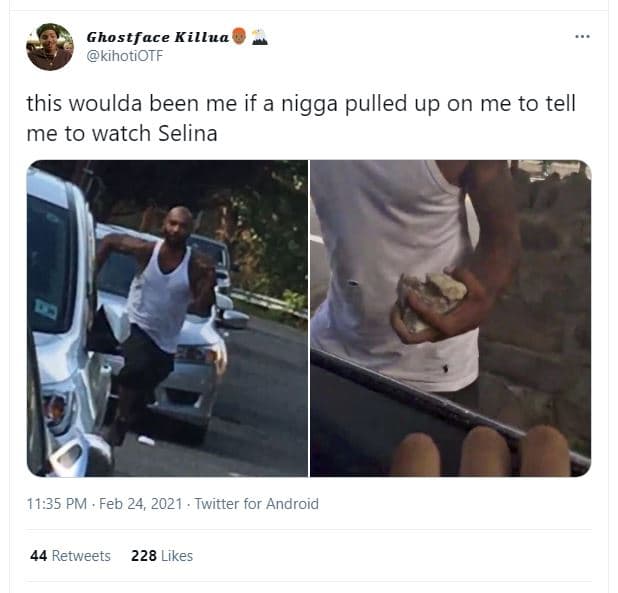Open the Twitter for Android source link

coord(257,504)
